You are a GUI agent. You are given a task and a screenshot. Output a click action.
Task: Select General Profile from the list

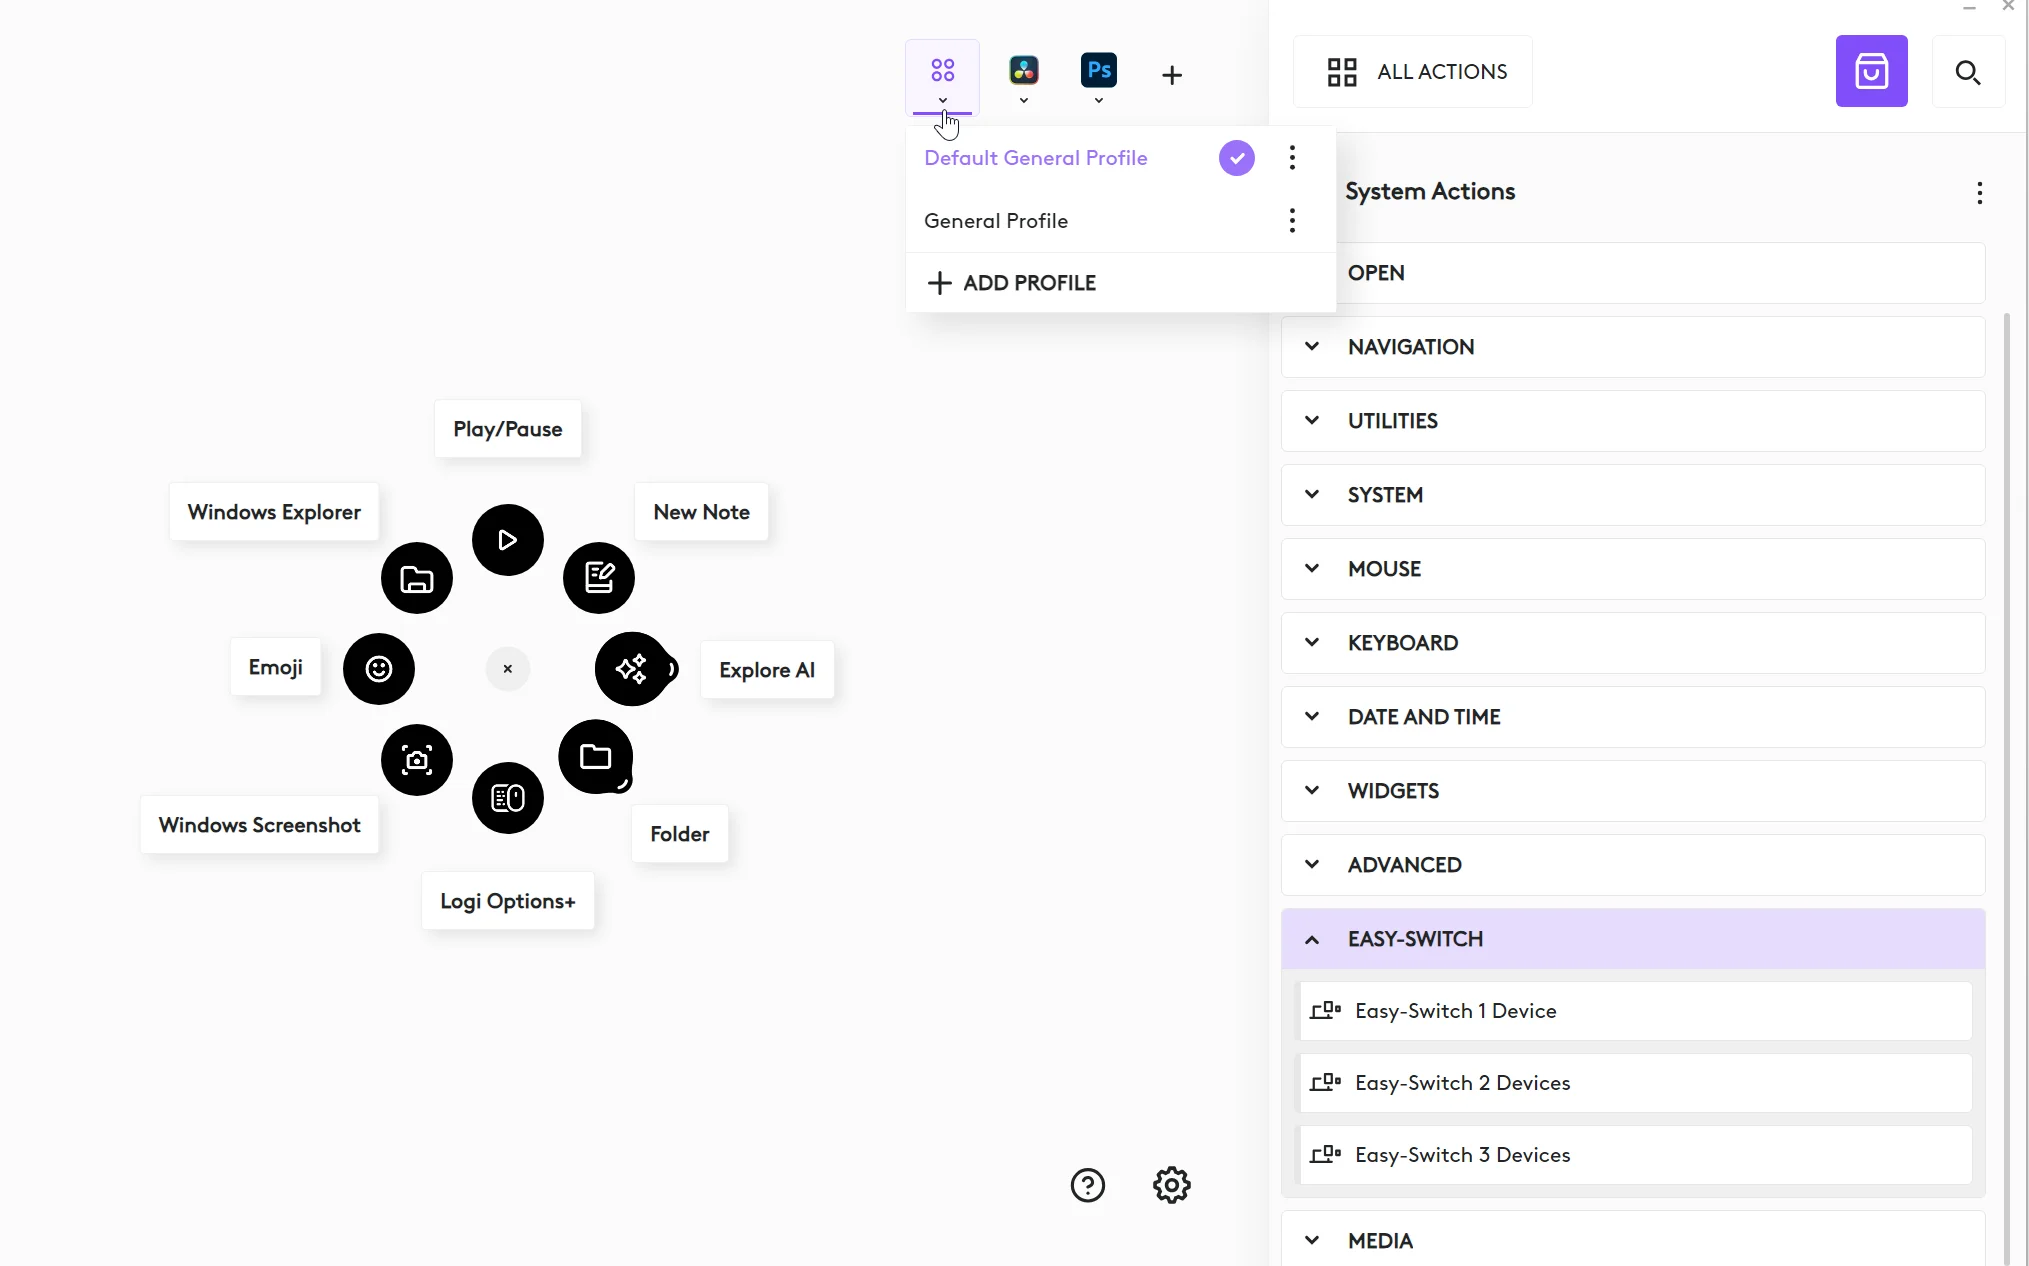[x=996, y=221]
